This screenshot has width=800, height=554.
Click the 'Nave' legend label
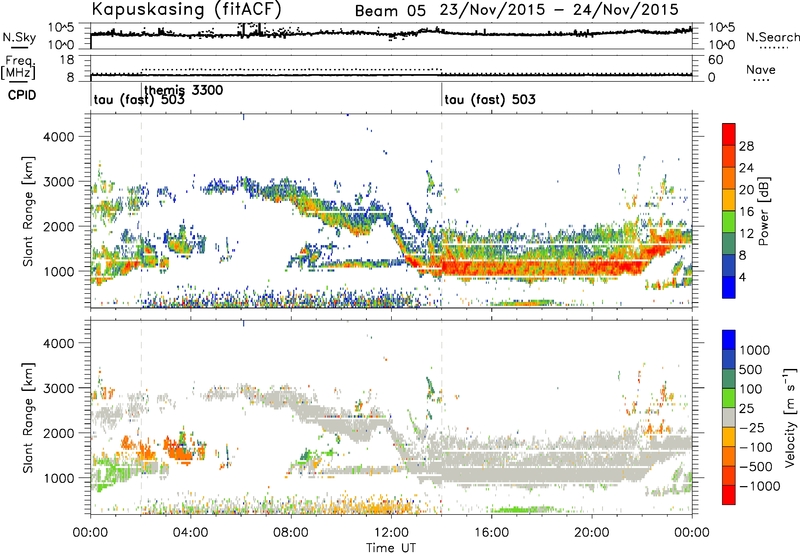coord(761,70)
